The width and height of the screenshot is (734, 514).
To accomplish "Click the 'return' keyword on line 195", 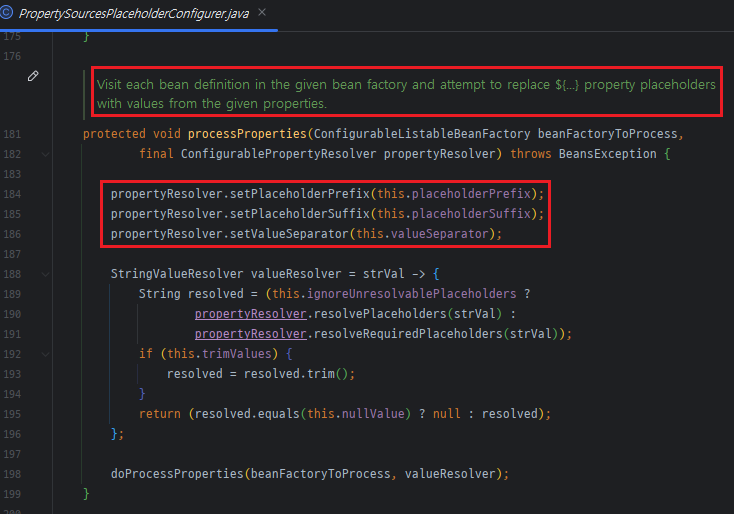I will pyautogui.click(x=160, y=414).
